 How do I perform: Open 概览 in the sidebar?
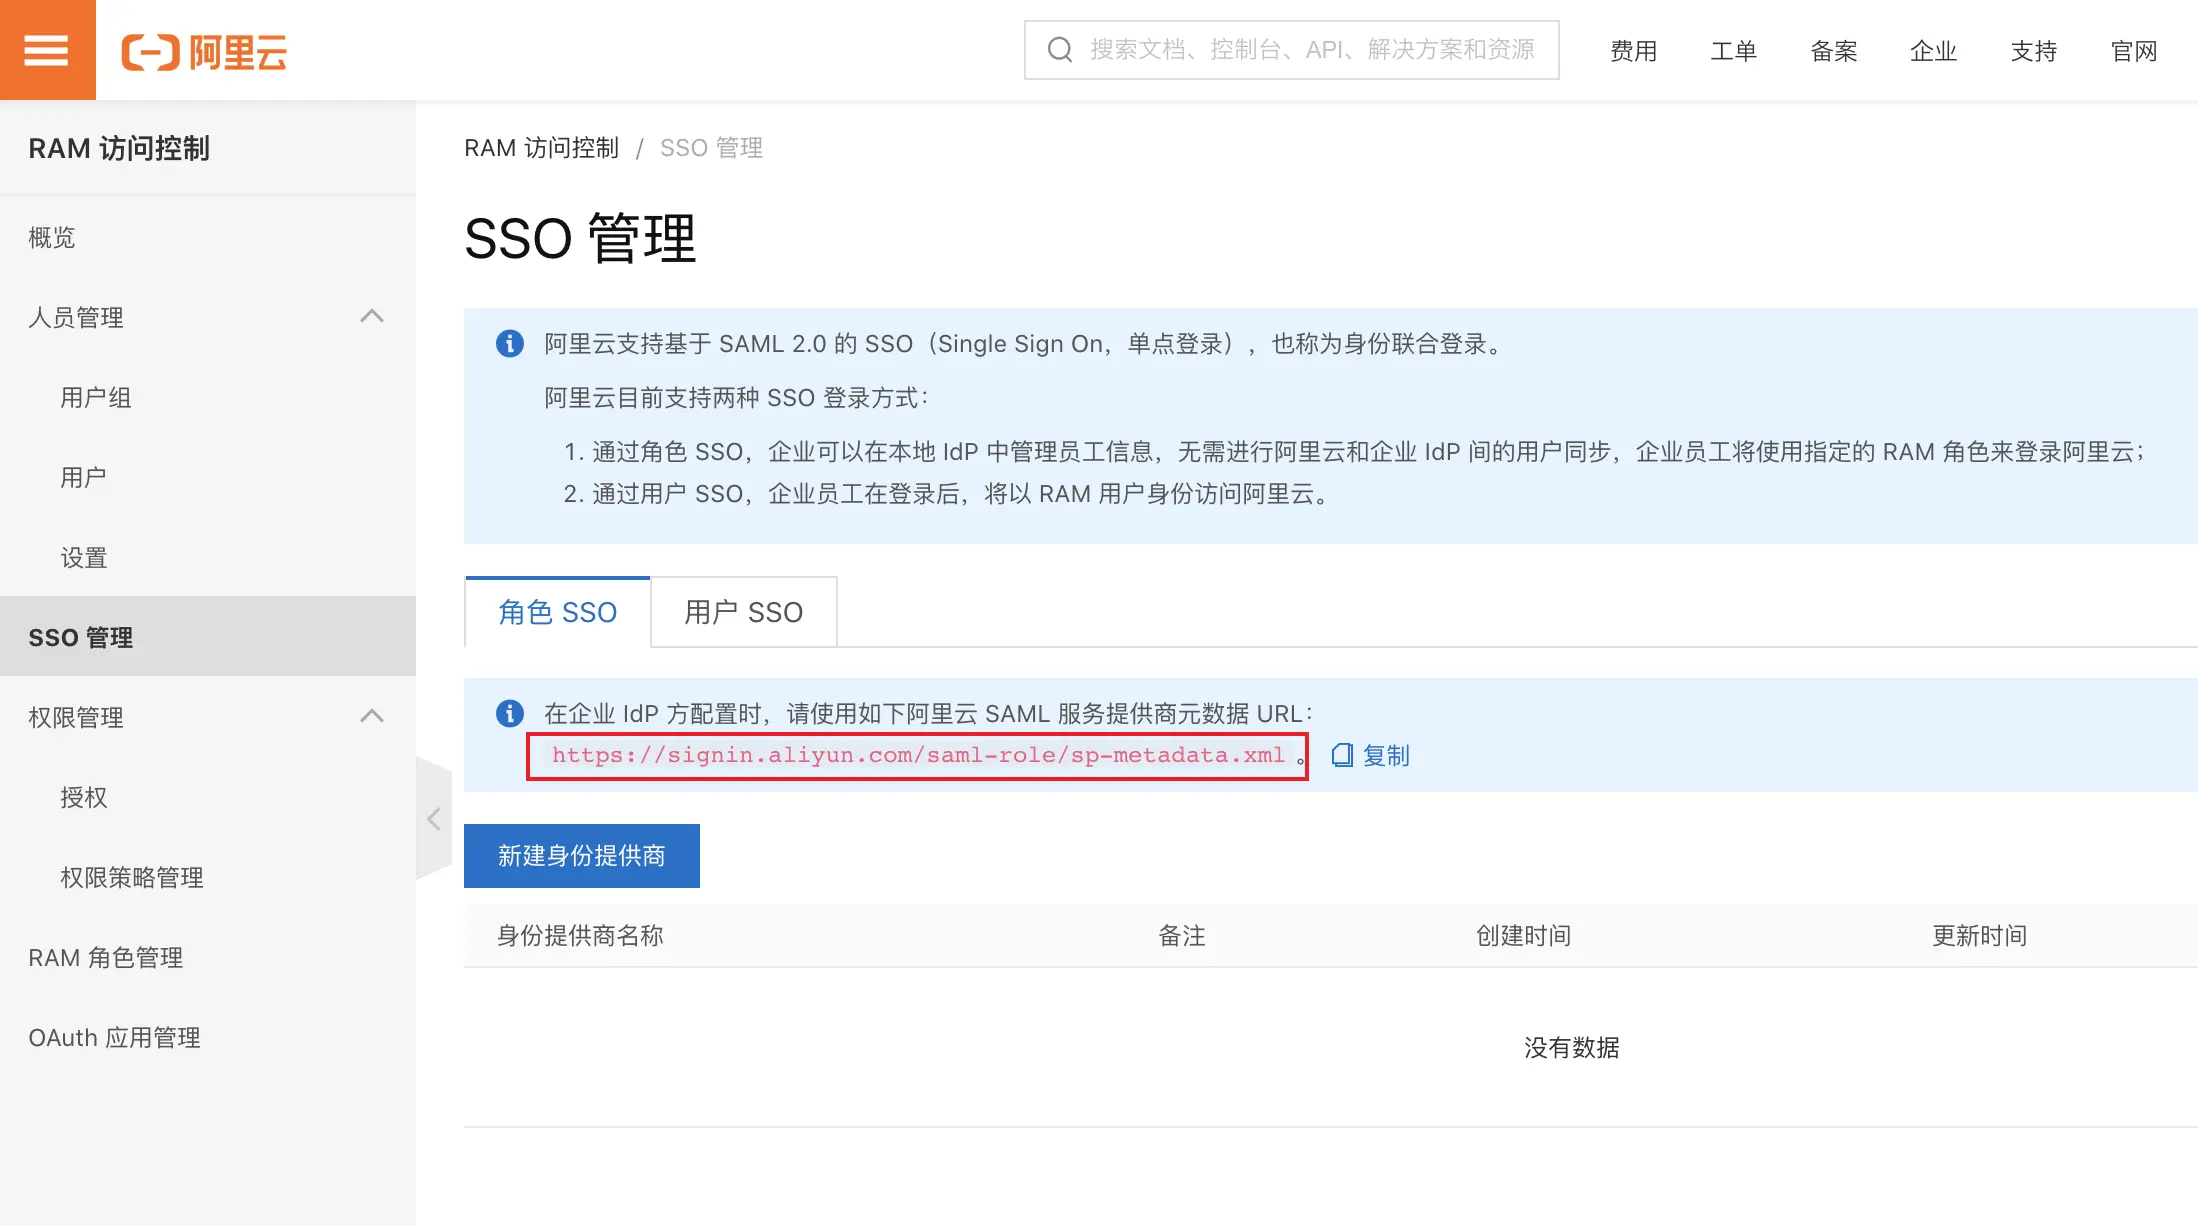(x=52, y=237)
